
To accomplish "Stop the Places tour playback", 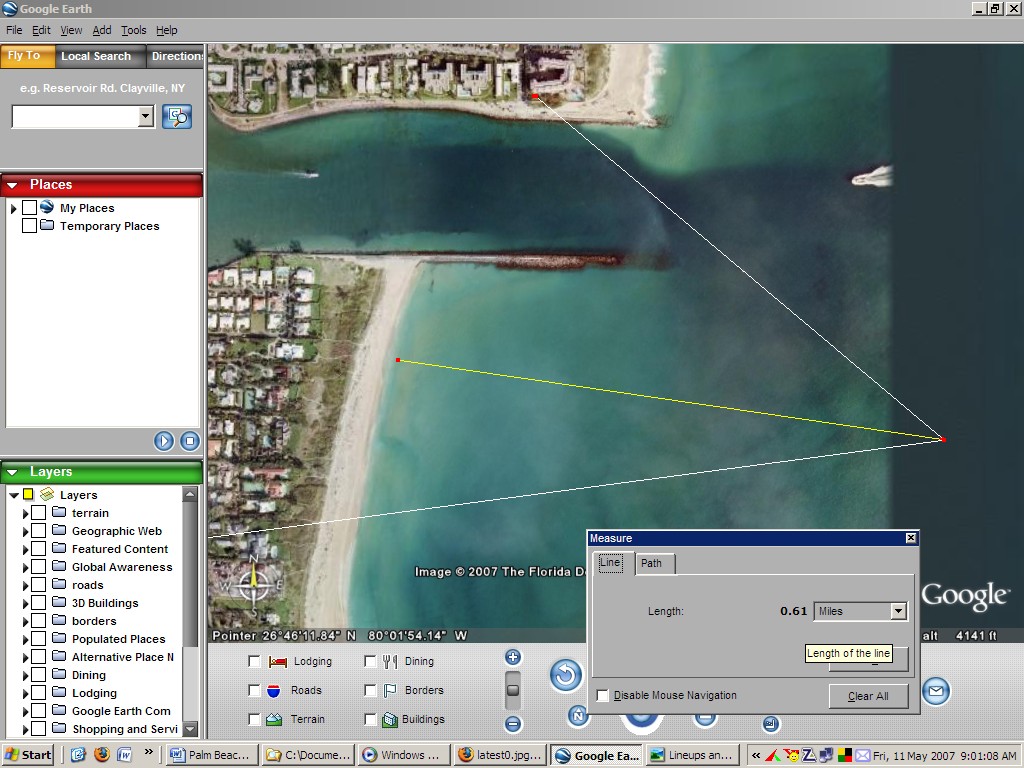I will point(189,441).
